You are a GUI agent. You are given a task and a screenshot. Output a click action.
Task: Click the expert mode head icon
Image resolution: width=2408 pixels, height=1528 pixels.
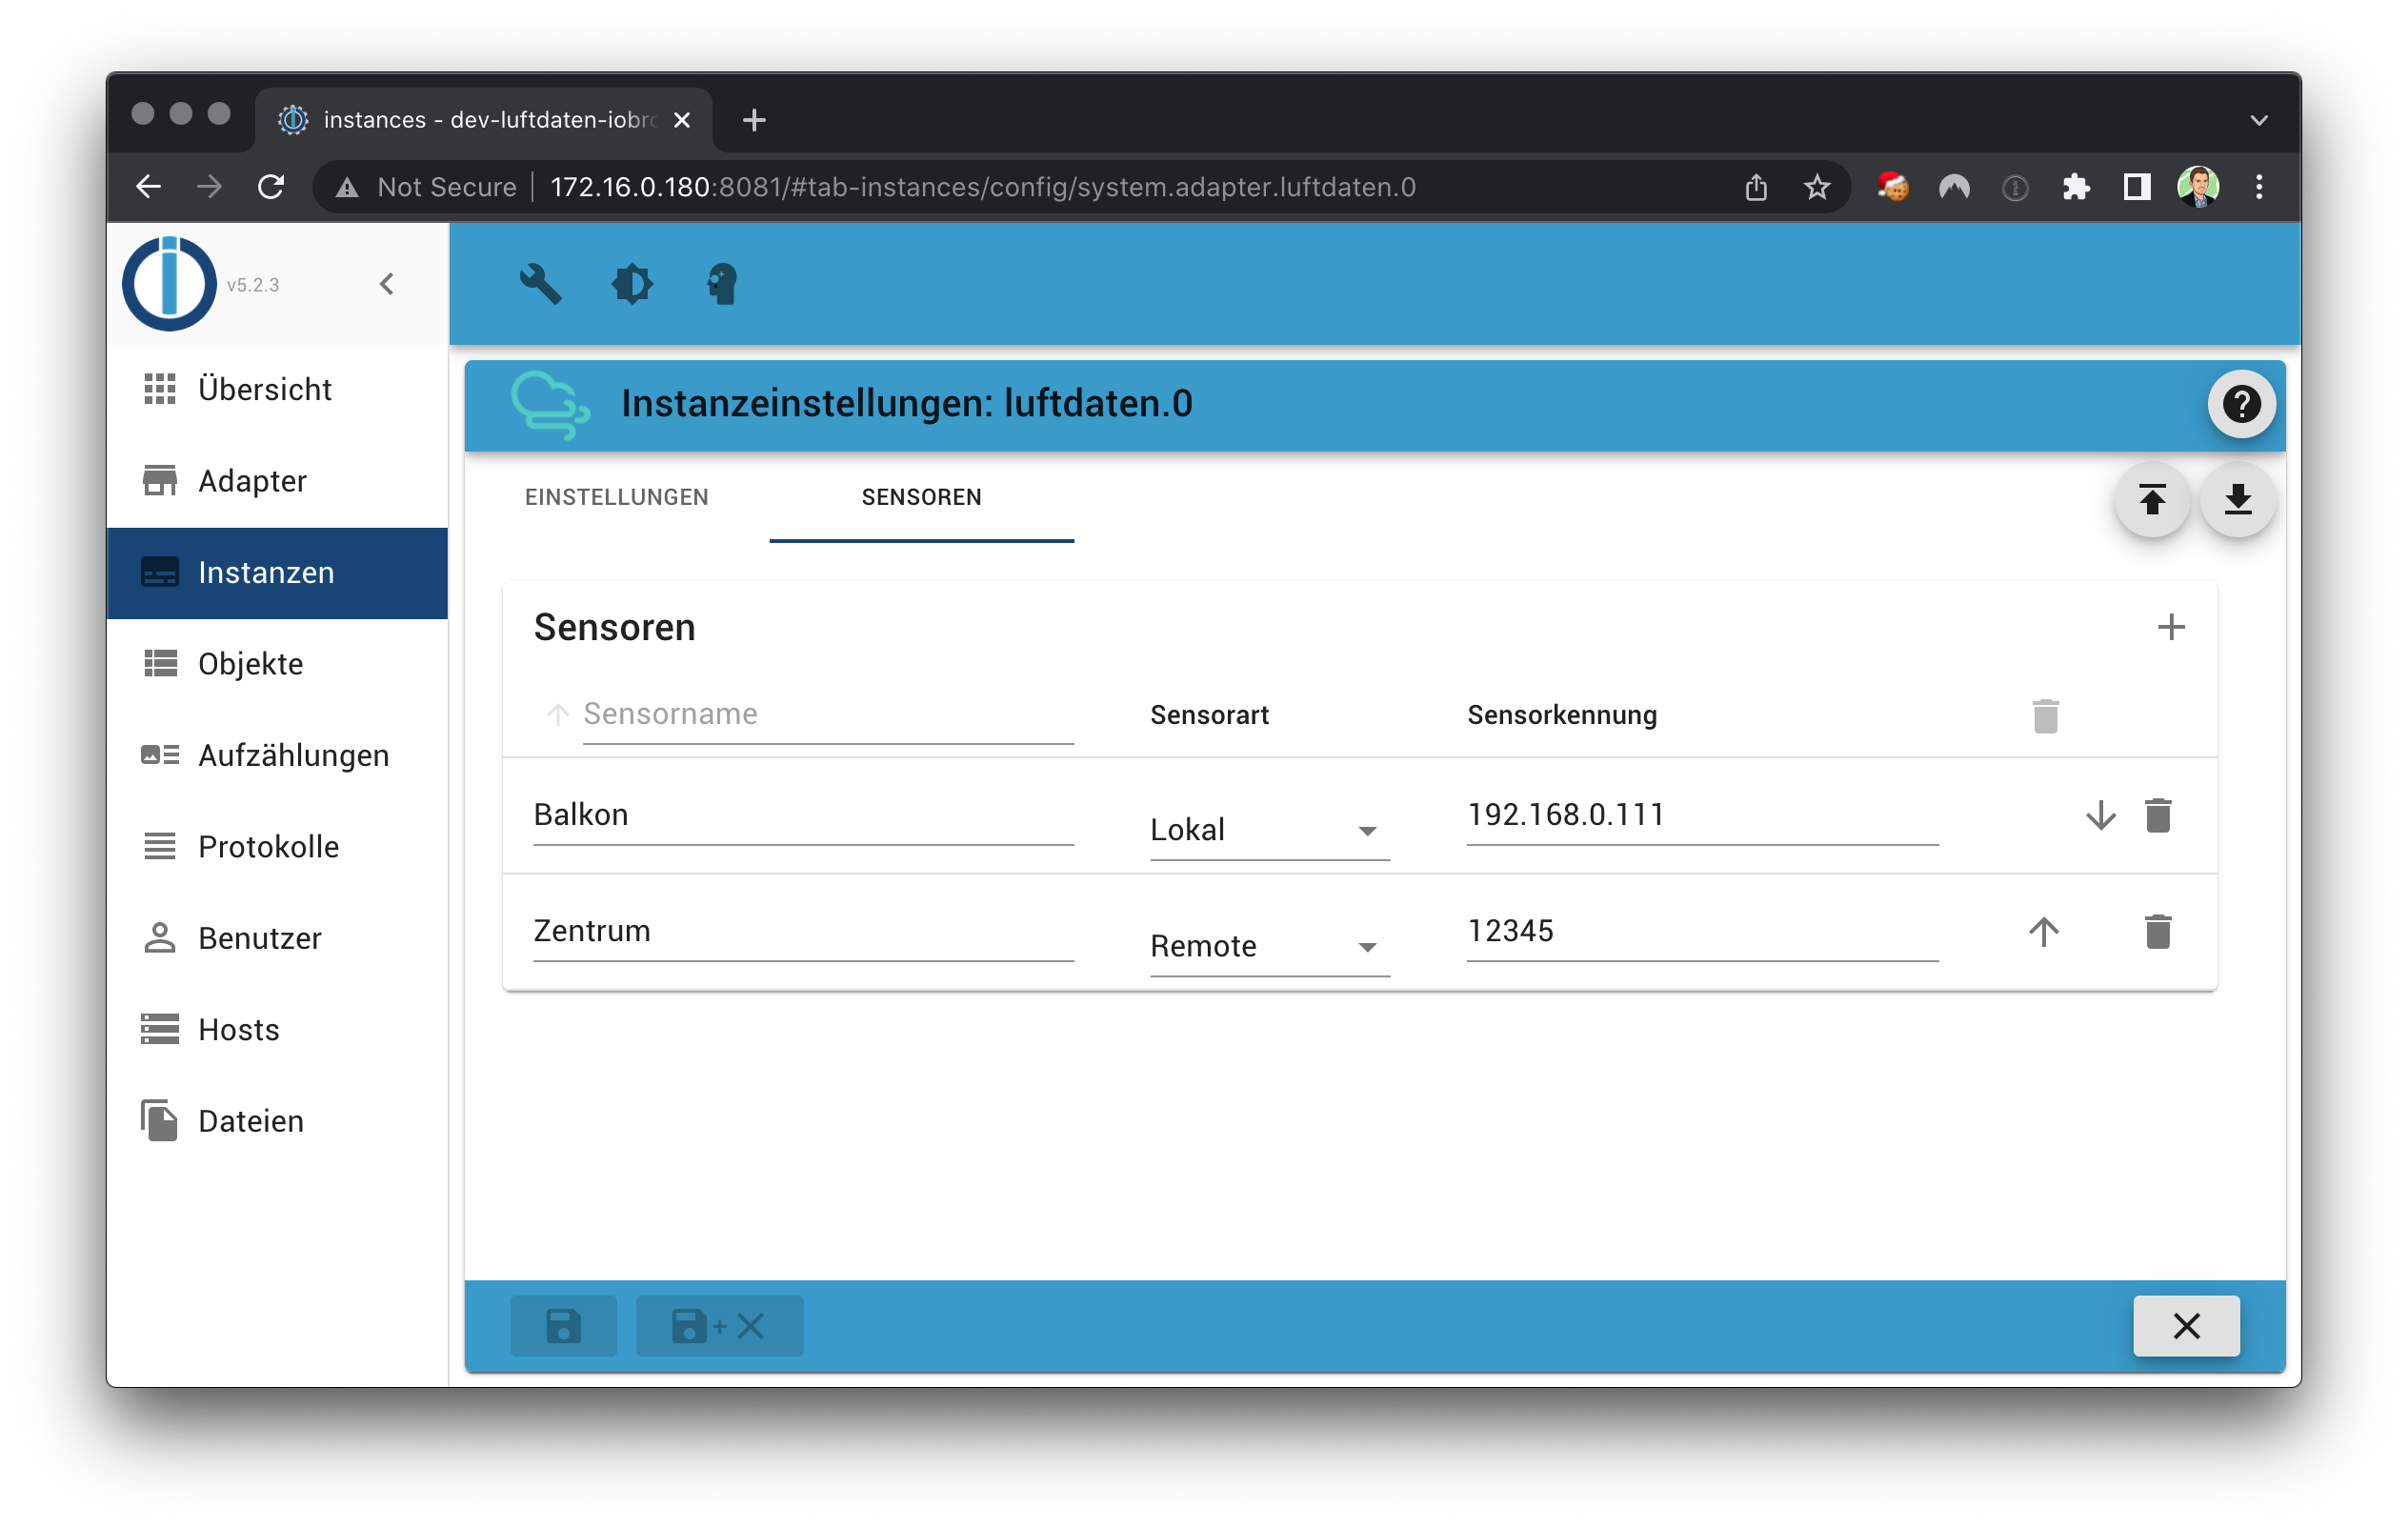tap(722, 284)
